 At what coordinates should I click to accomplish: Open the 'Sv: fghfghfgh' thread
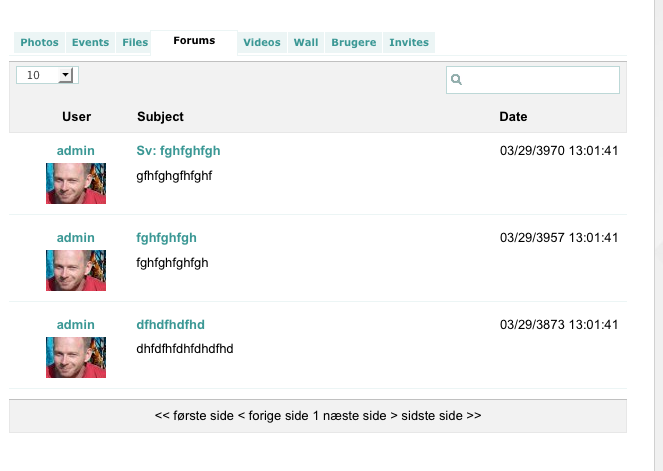(x=178, y=151)
